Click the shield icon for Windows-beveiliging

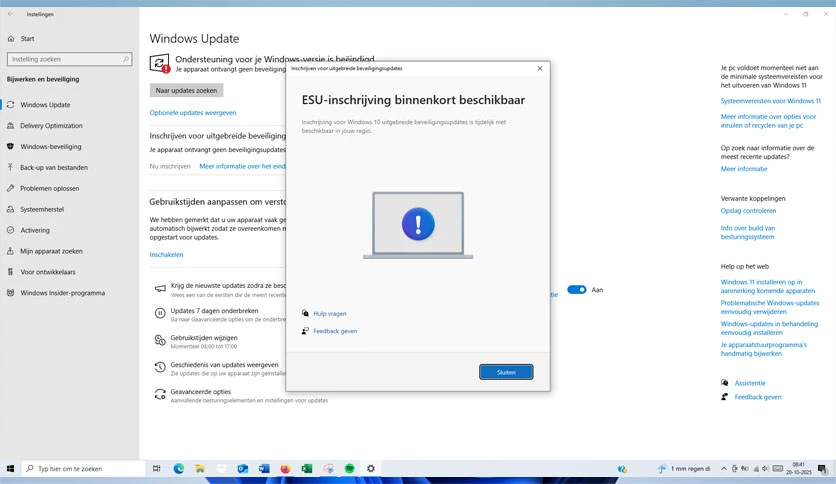coord(10,147)
